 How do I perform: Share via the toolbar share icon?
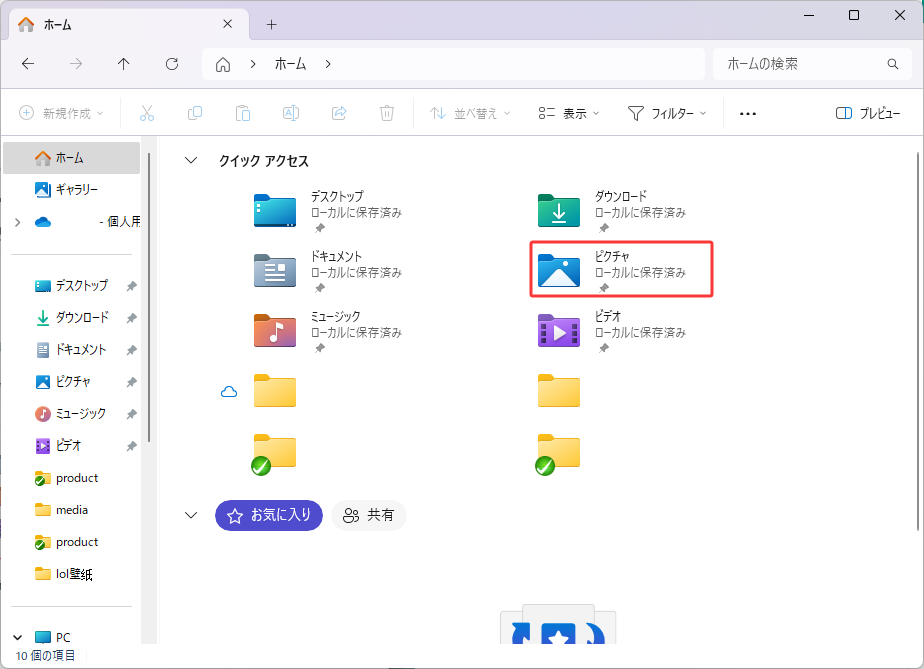339,113
